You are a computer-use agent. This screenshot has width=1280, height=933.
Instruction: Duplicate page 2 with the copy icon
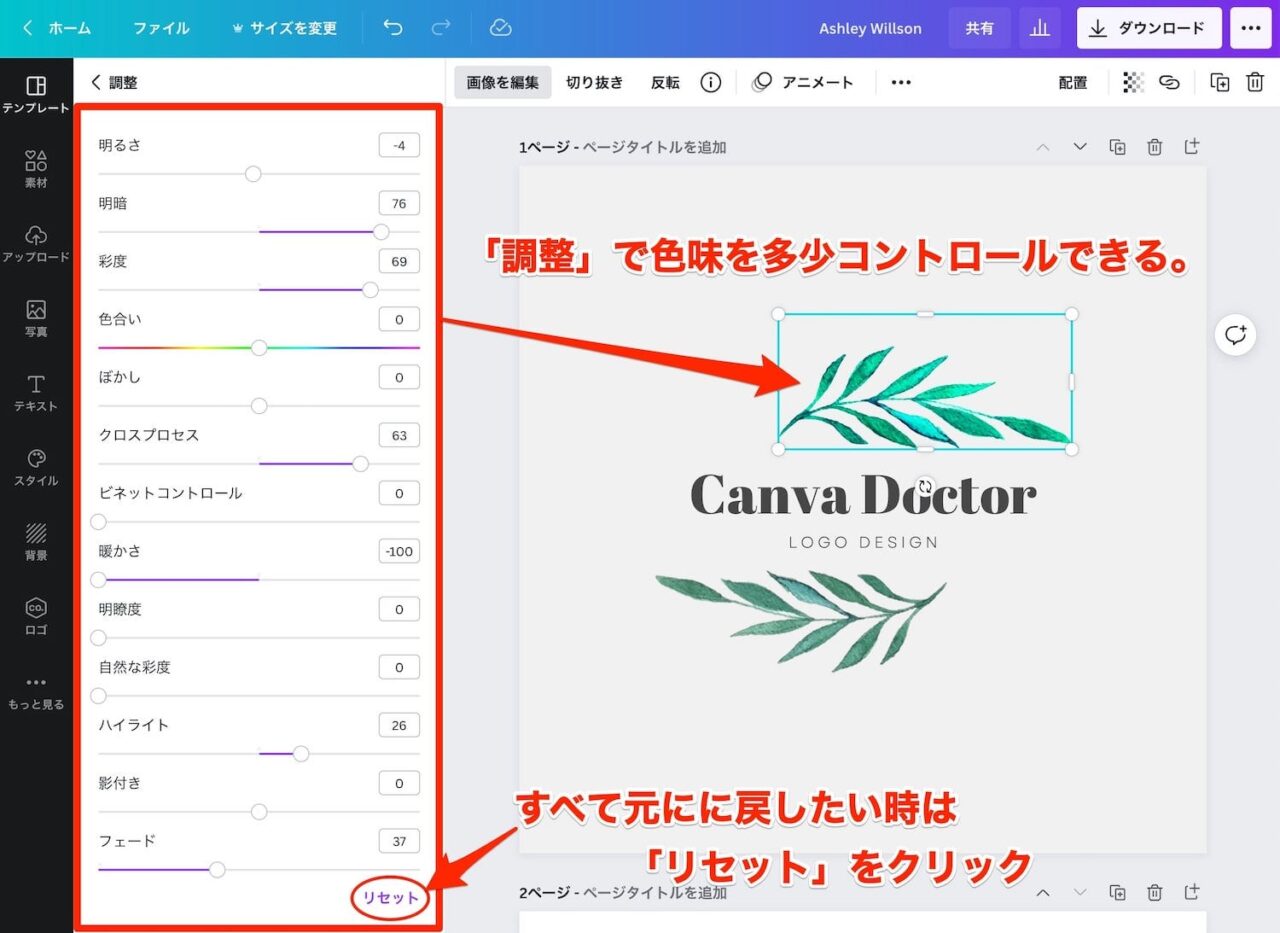click(1118, 892)
